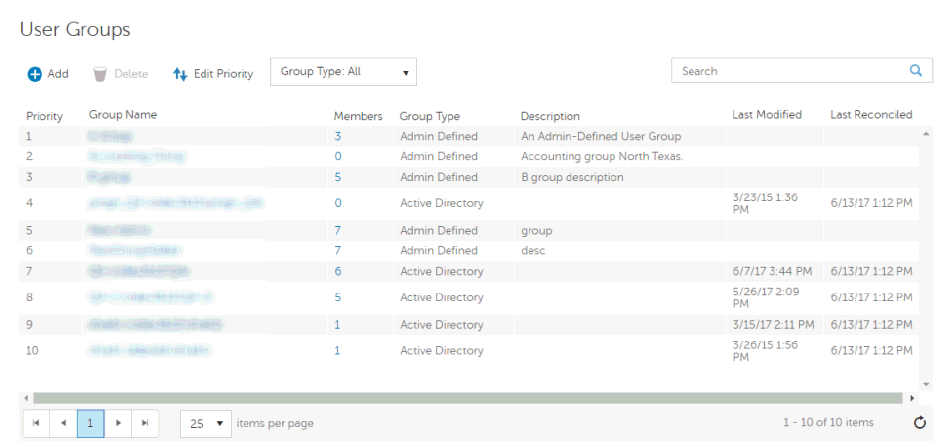Click the search magnifier icon

tap(915, 71)
